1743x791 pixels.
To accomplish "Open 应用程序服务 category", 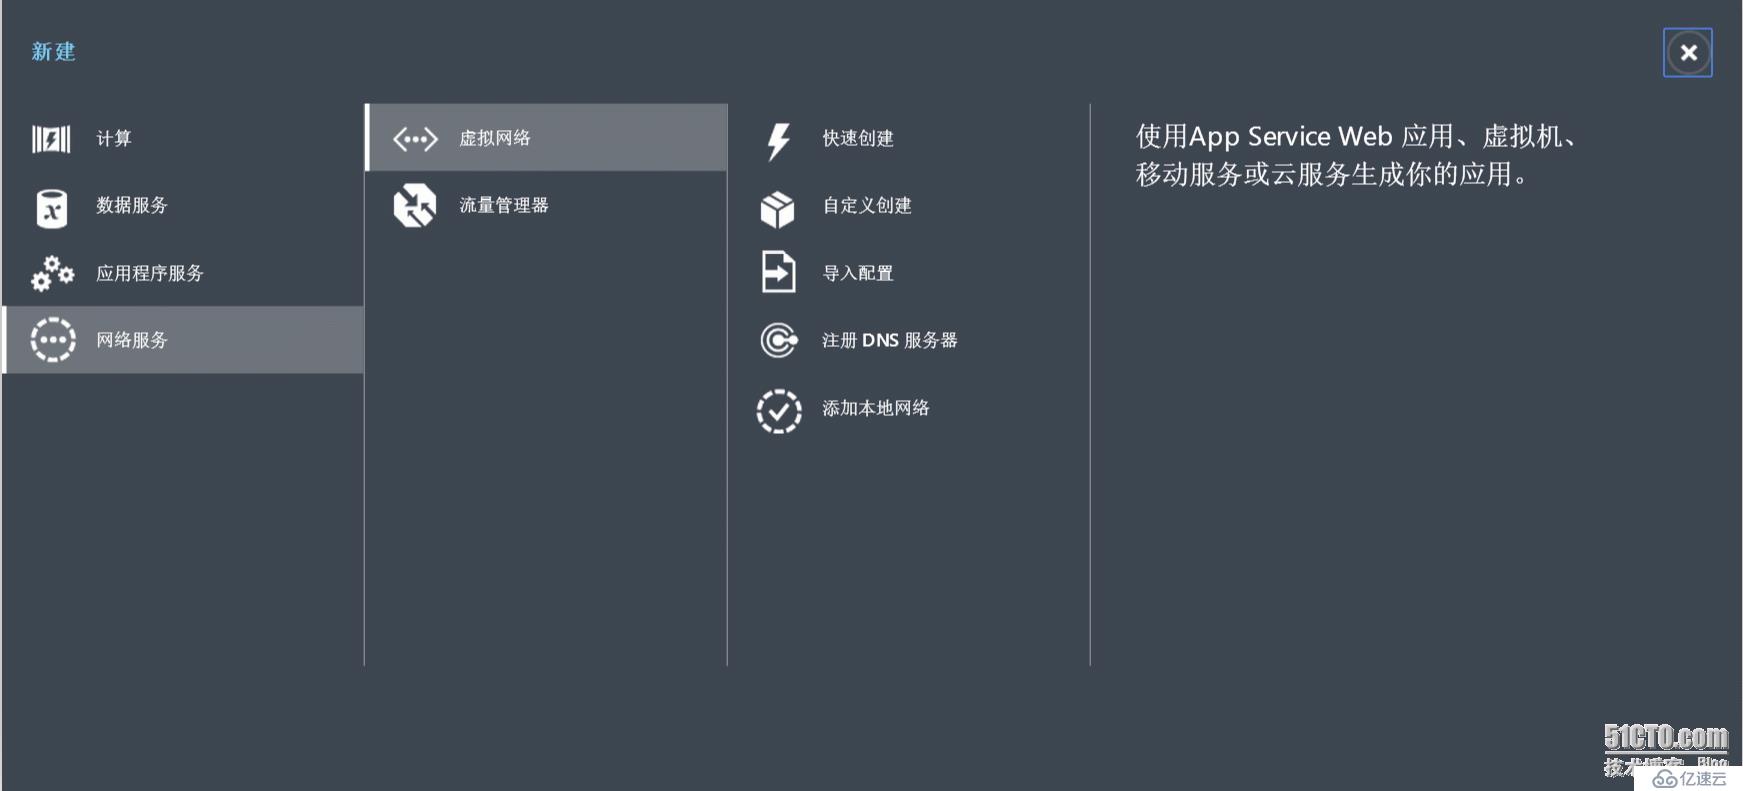I will tap(183, 273).
